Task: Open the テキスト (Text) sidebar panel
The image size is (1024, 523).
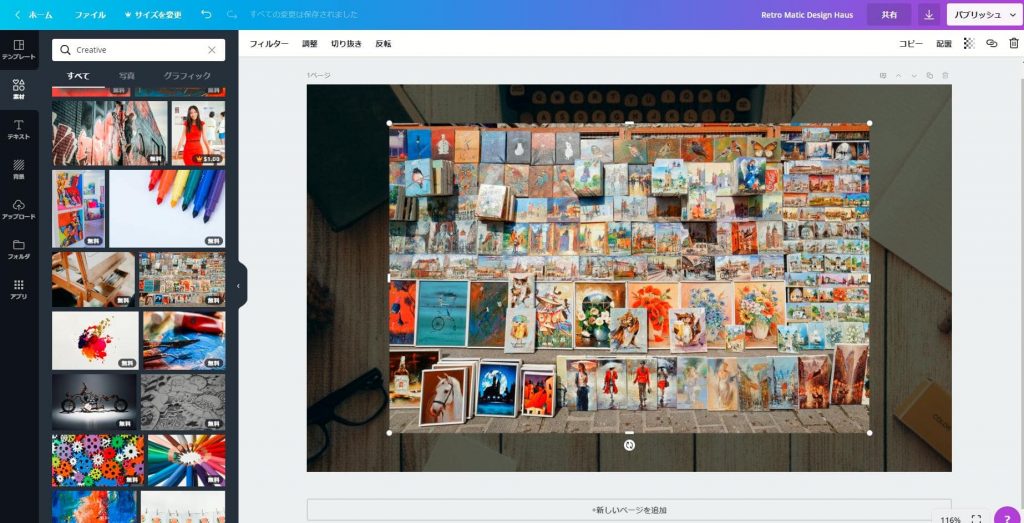Action: pyautogui.click(x=18, y=129)
